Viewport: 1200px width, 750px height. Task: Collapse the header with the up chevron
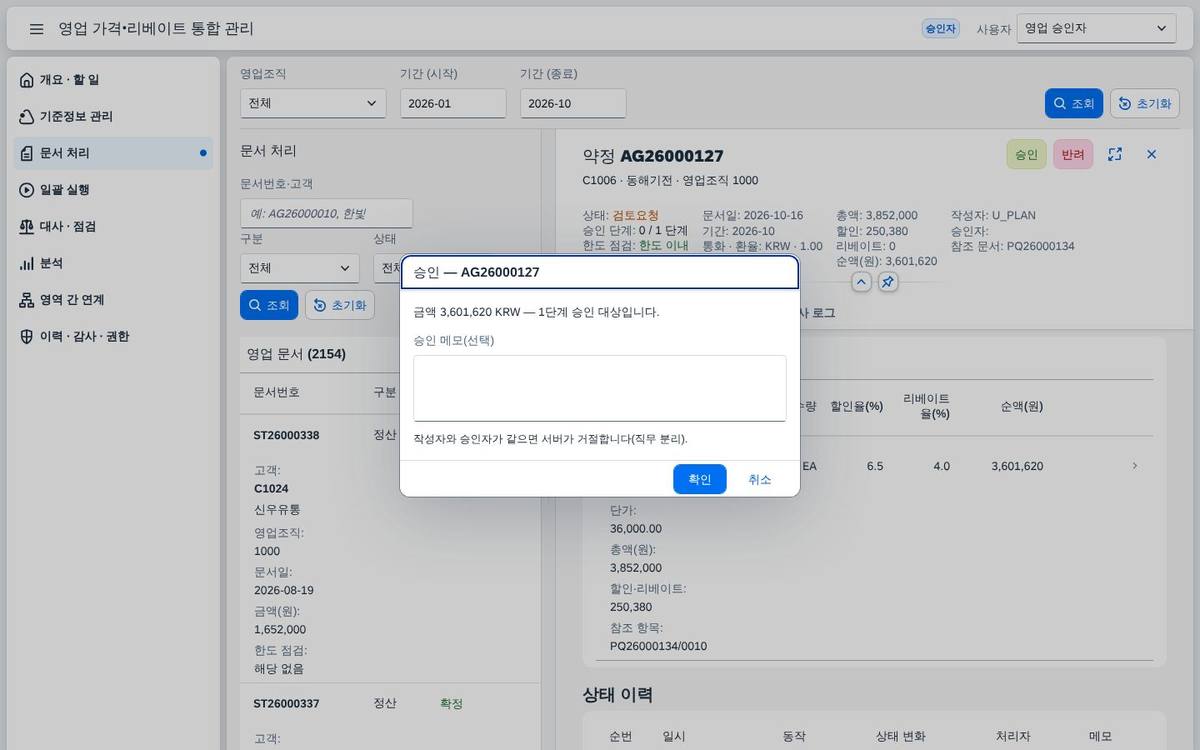(x=862, y=282)
